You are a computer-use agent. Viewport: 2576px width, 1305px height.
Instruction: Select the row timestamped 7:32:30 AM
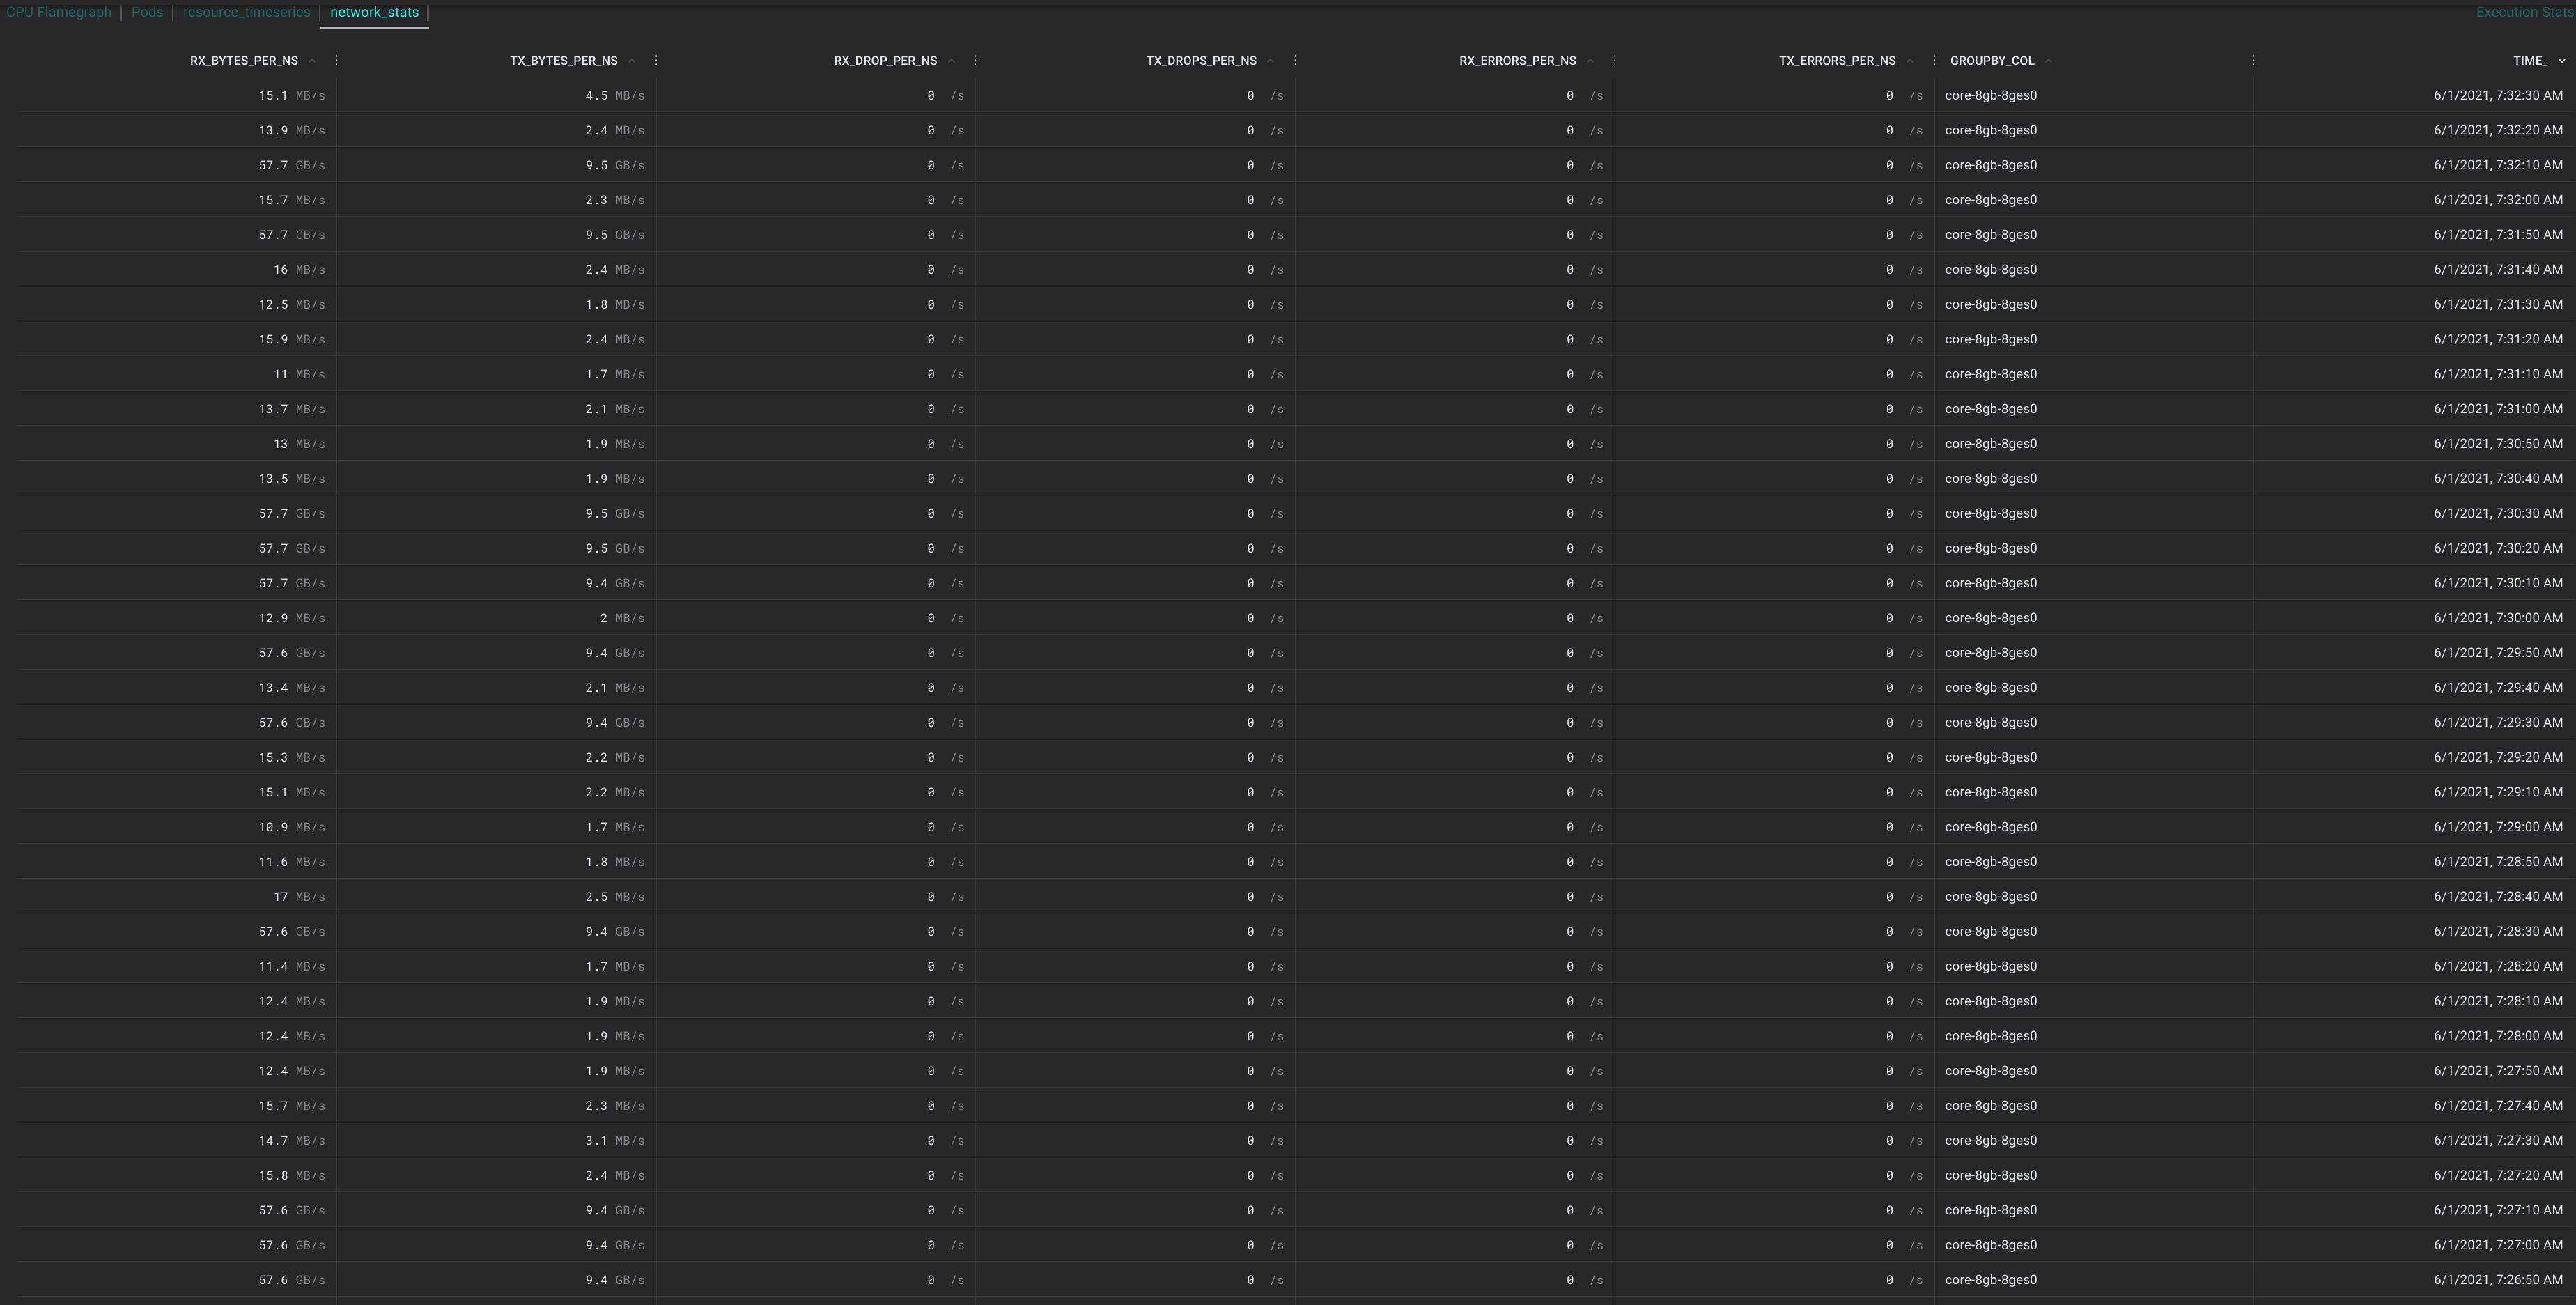coord(2497,96)
